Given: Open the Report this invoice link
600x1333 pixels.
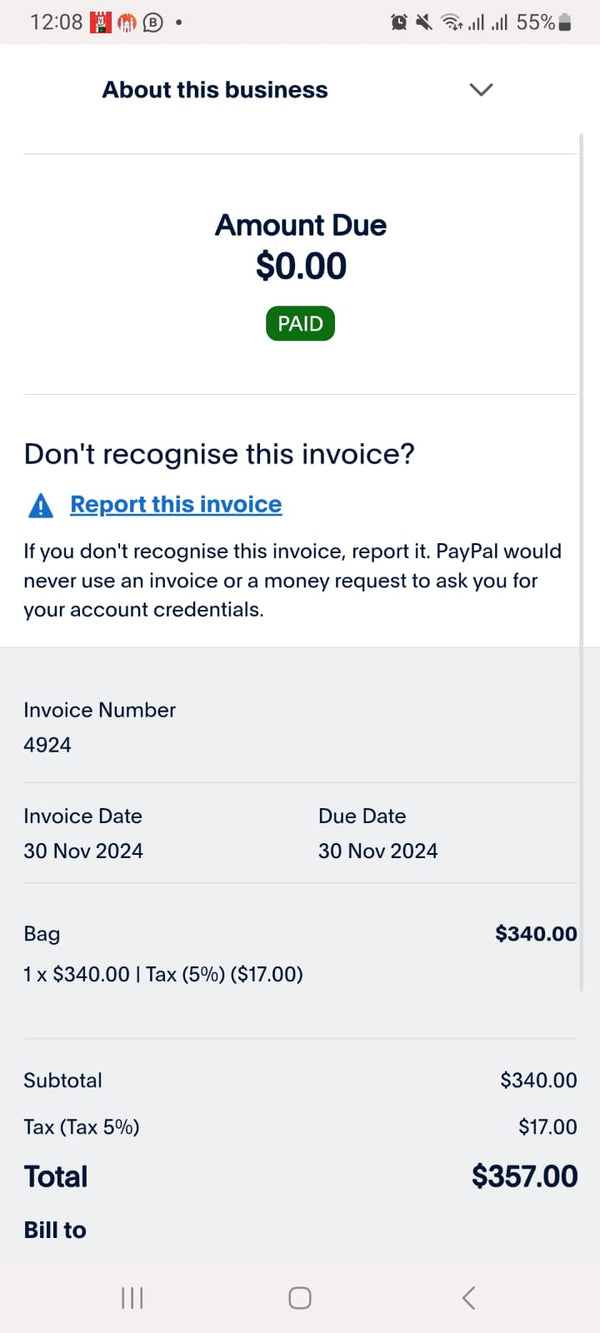Looking at the screenshot, I should click(176, 505).
